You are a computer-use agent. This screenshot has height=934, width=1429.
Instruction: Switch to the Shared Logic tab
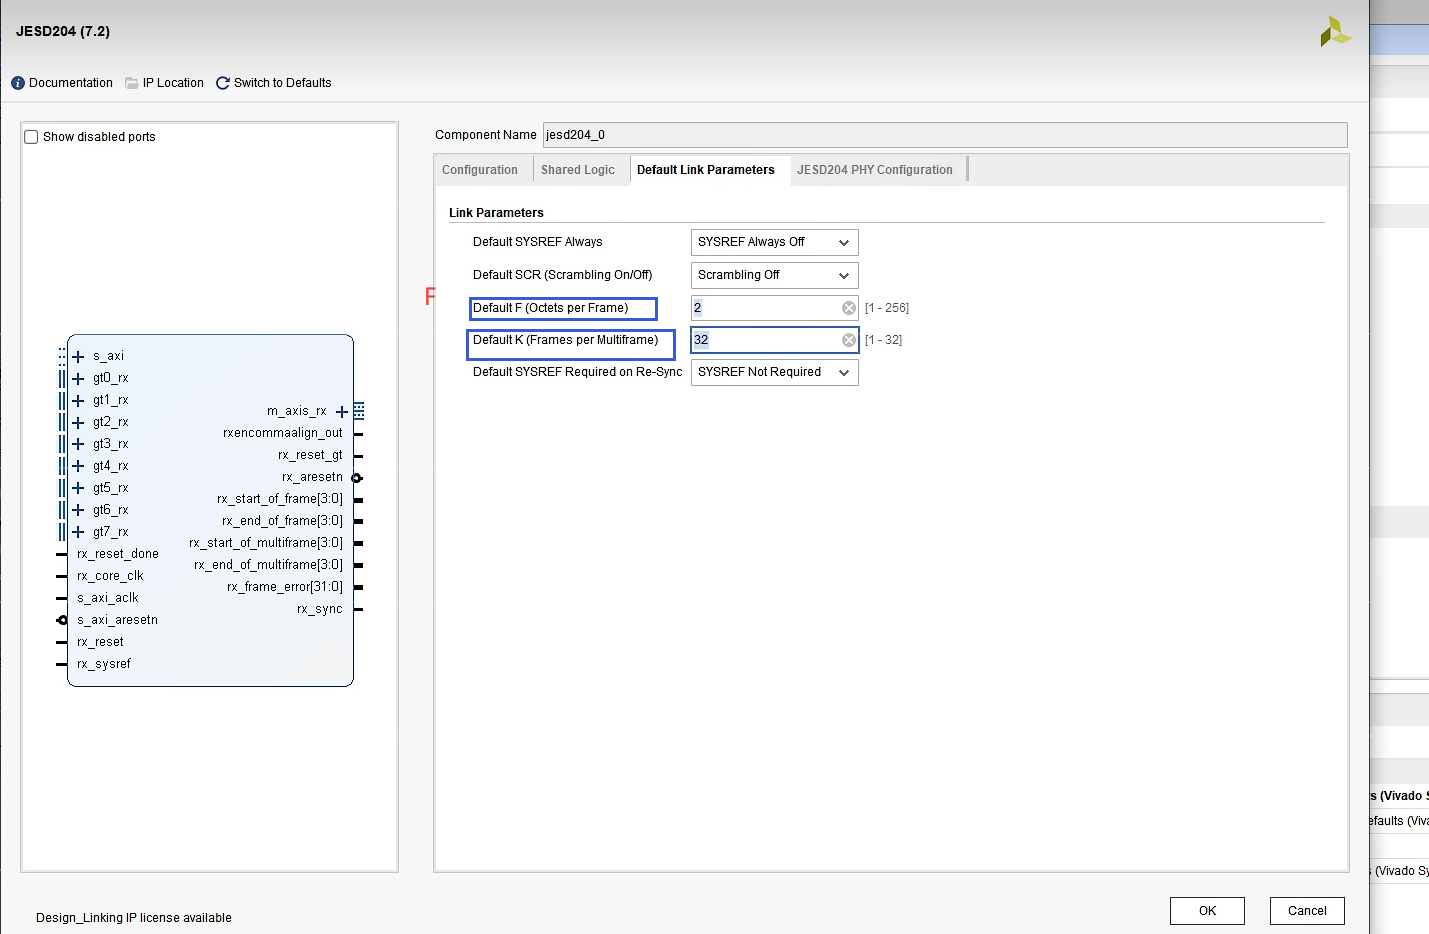click(x=578, y=170)
